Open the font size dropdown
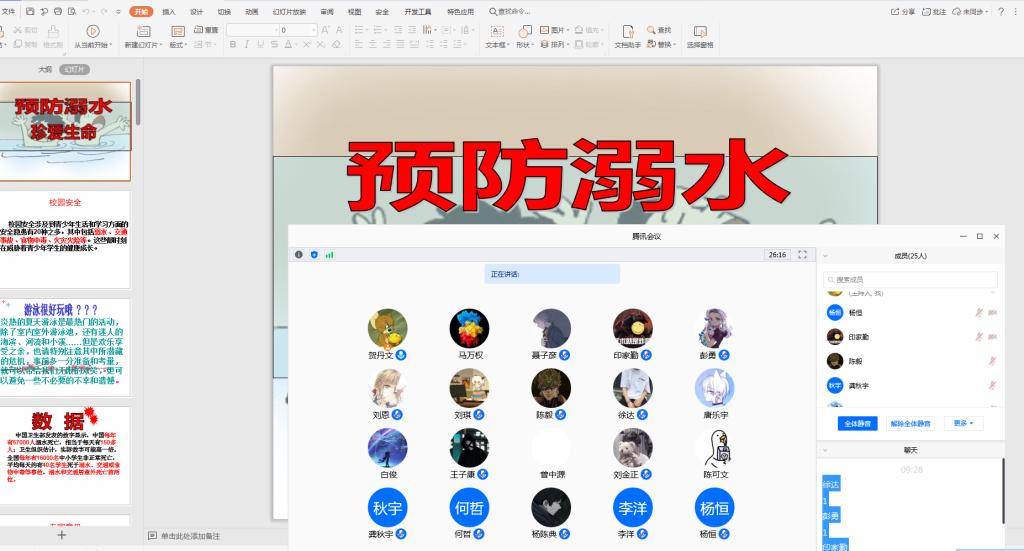 click(313, 30)
